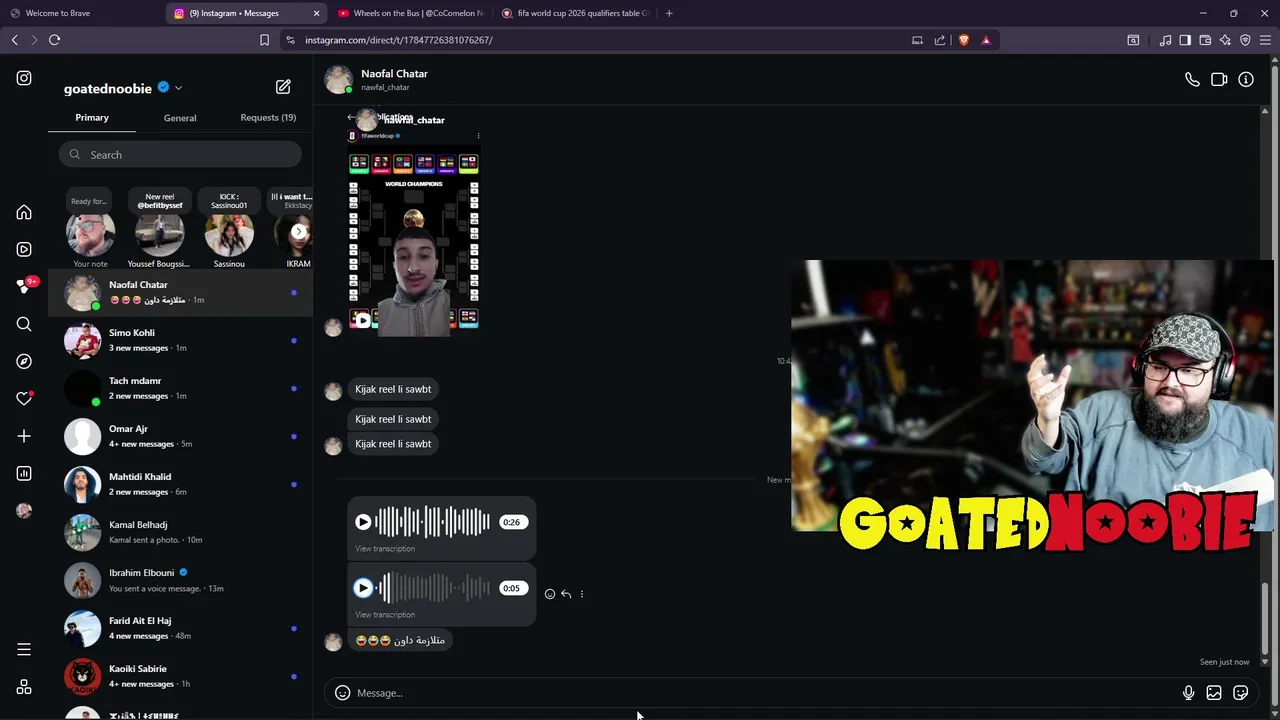Viewport: 1280px width, 720px height.
Task: Open Mahtidi Khalid conversation
Action: click(180, 484)
